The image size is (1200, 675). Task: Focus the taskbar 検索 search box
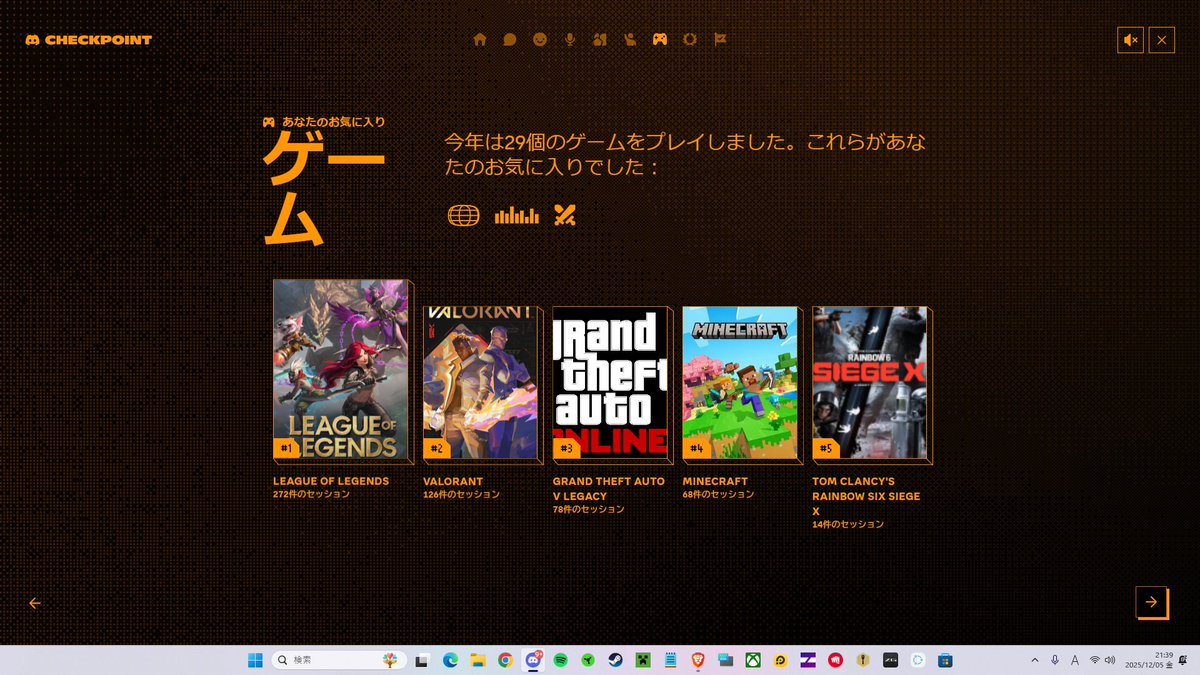pos(339,660)
